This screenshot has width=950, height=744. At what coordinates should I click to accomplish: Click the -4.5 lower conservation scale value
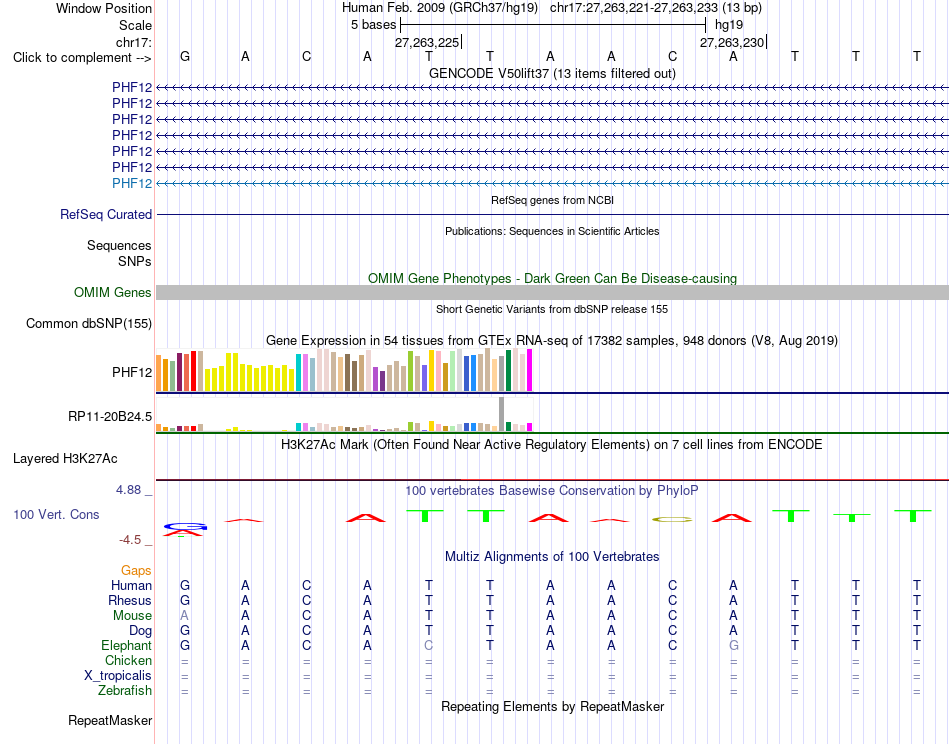pos(130,540)
